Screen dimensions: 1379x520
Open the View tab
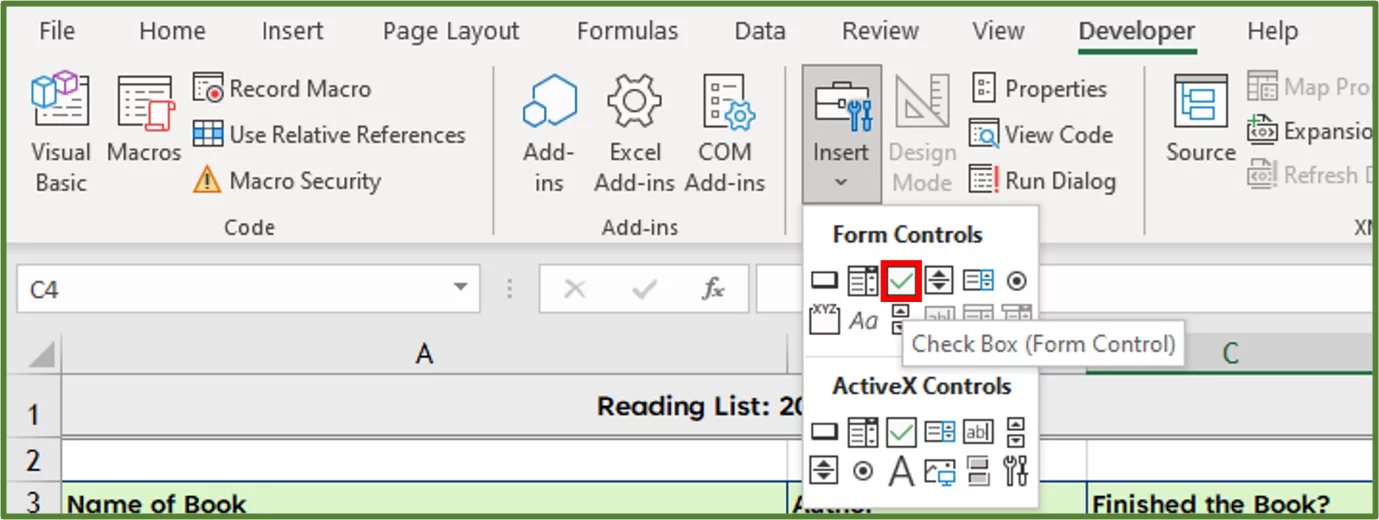point(998,31)
